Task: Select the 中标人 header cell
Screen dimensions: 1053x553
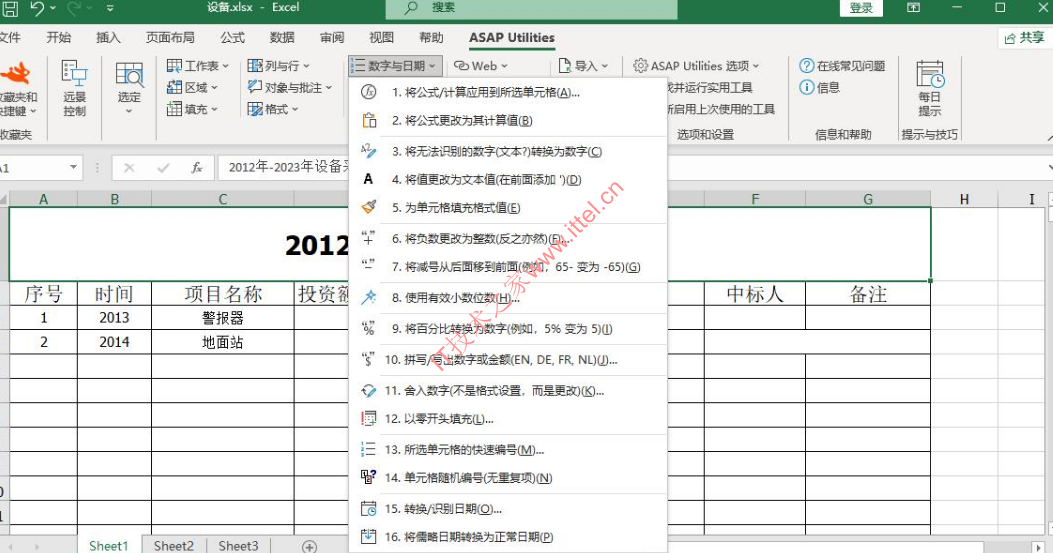Action: coord(755,294)
